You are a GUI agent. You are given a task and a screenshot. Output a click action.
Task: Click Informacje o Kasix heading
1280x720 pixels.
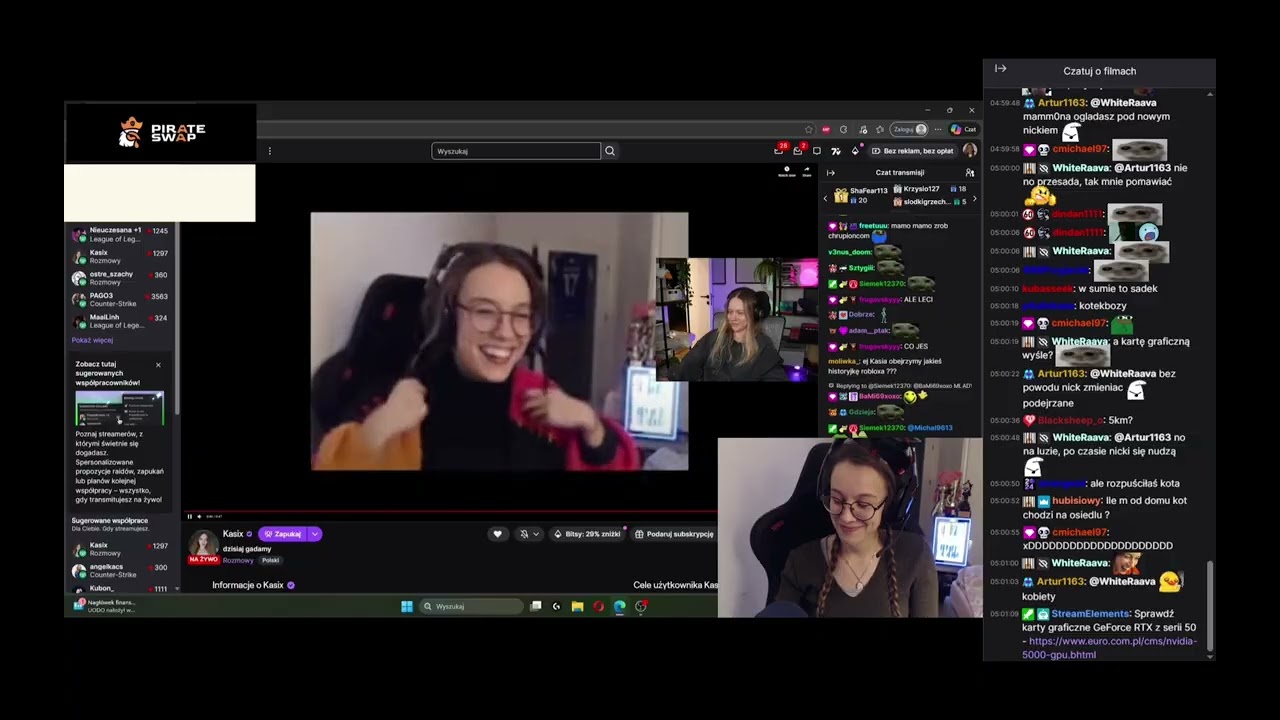[247, 585]
